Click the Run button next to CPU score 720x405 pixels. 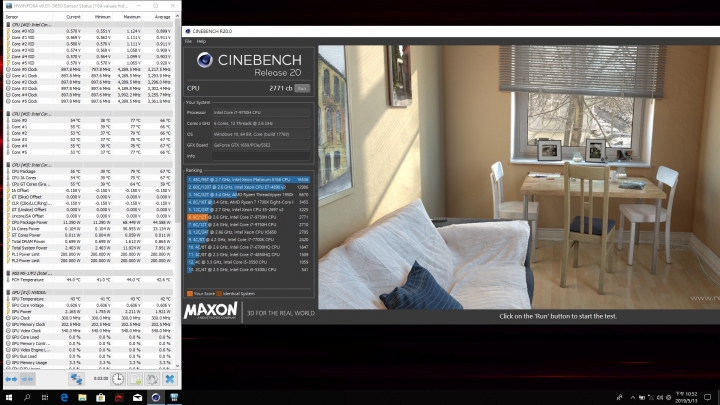tap(302, 88)
